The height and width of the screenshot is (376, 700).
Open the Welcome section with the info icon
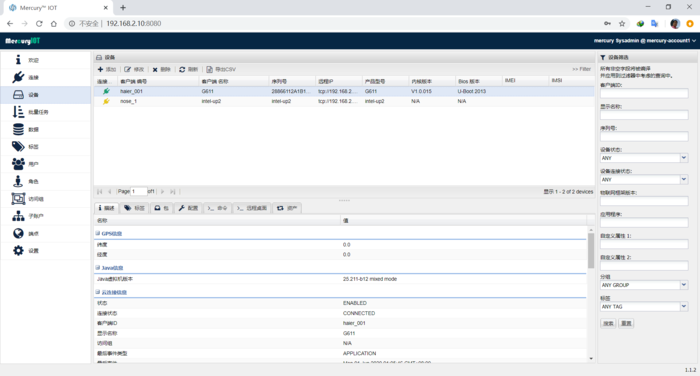[x=18, y=60]
